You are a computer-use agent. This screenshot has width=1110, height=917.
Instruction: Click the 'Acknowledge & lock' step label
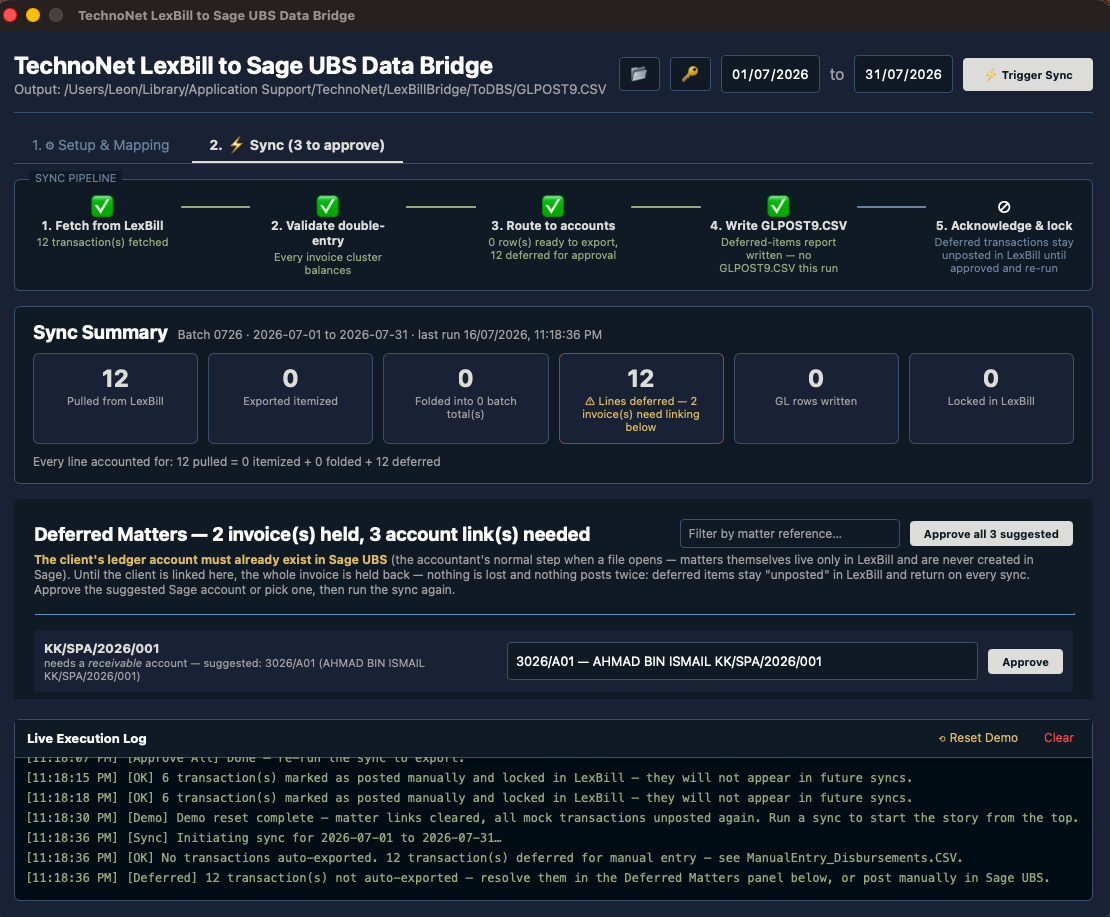(x=1004, y=225)
